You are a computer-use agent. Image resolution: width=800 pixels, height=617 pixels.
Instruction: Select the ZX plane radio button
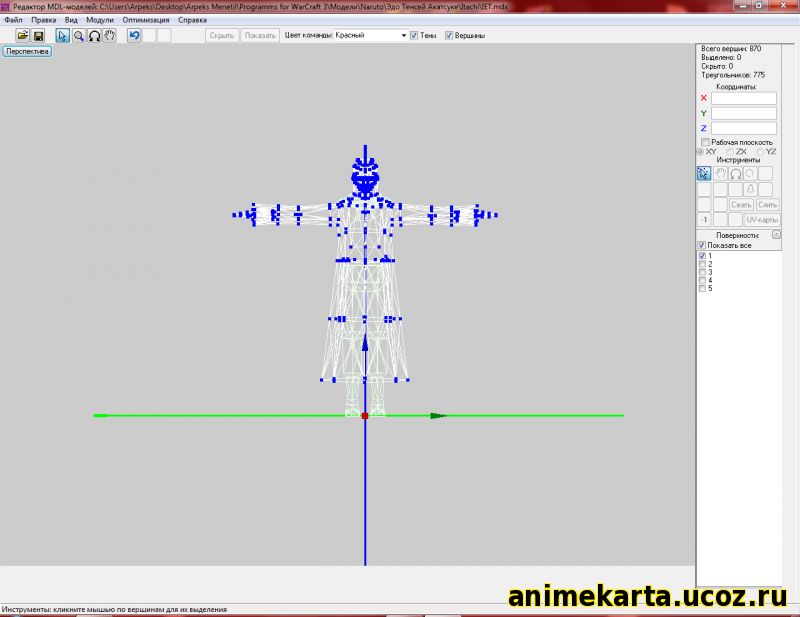tap(730, 152)
